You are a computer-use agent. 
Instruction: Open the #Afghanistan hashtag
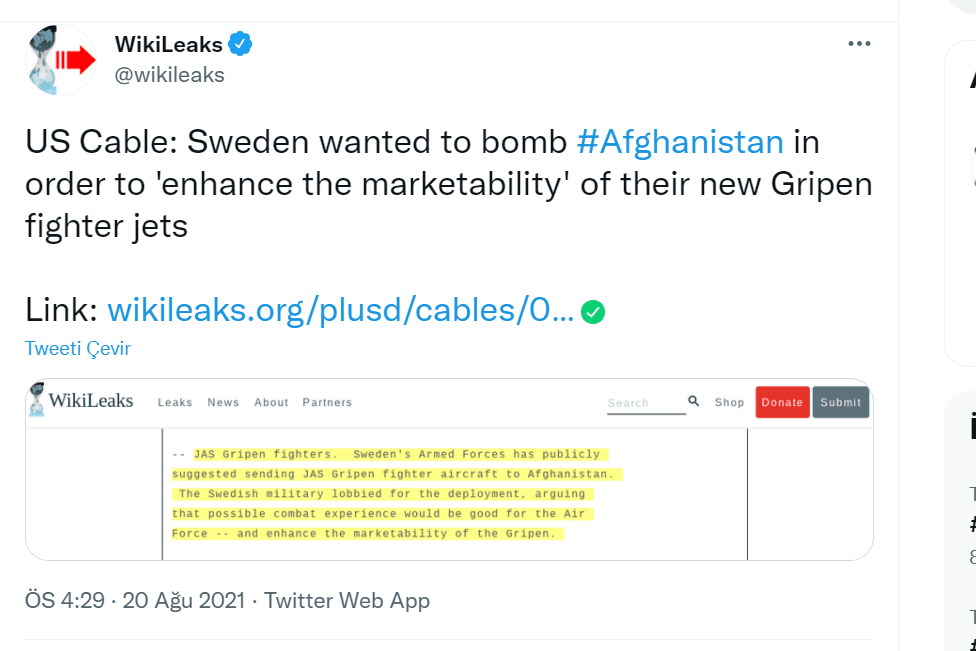680,142
